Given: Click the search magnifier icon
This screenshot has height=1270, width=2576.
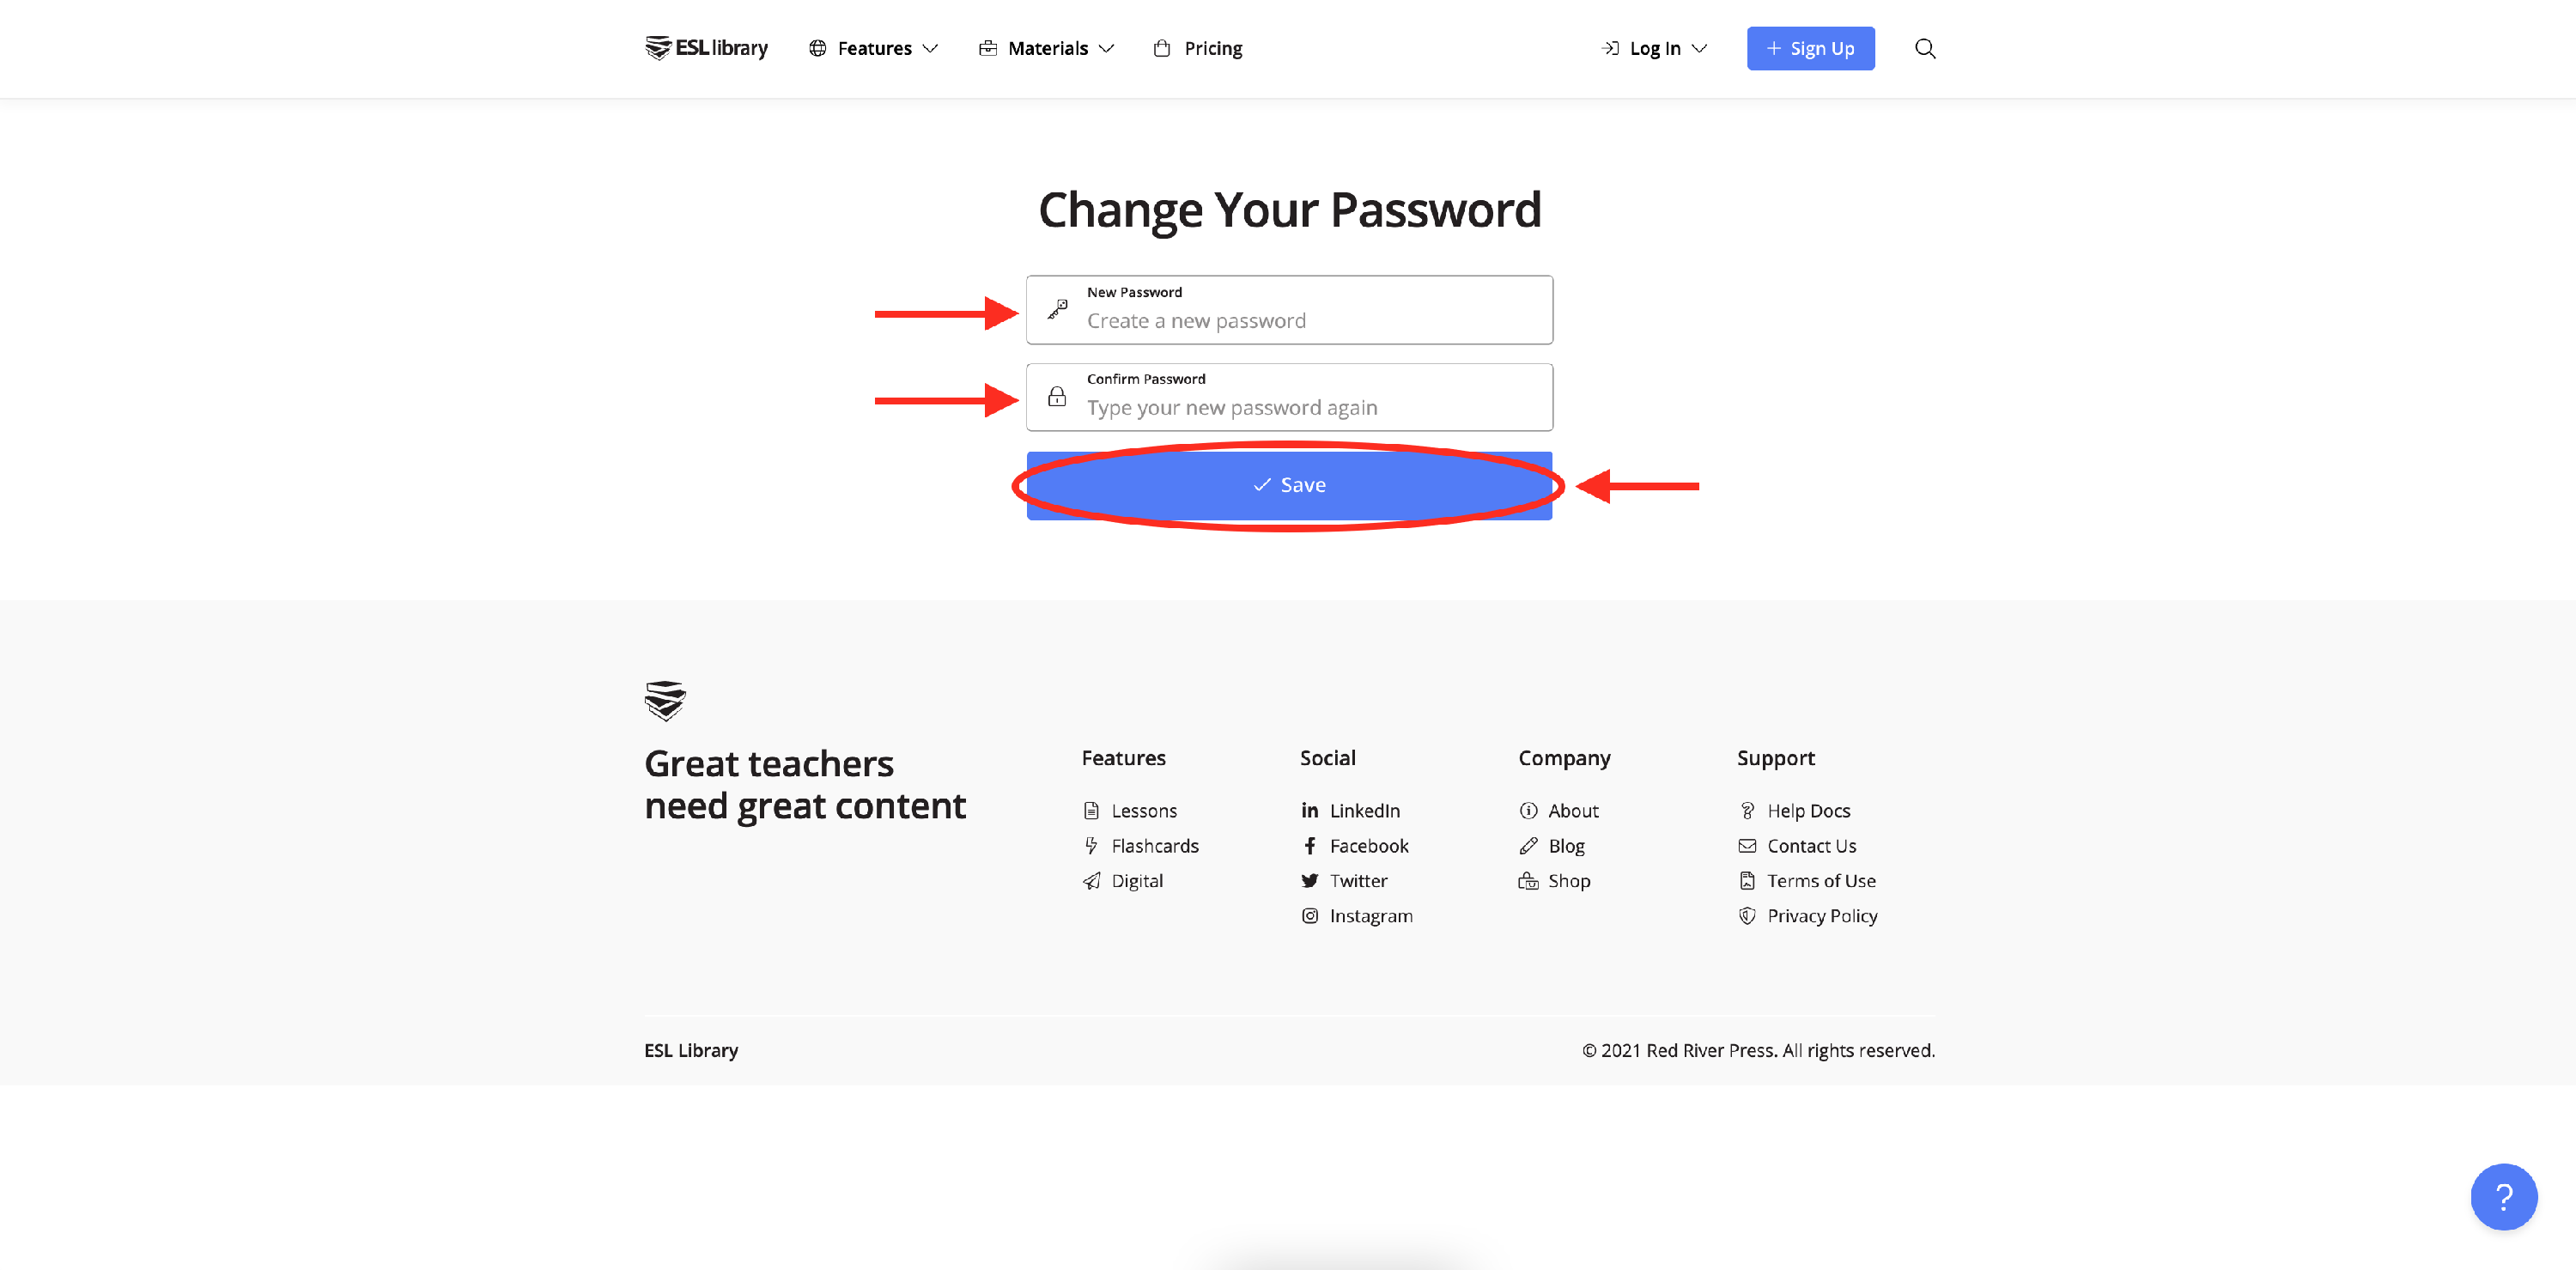Looking at the screenshot, I should (x=1924, y=48).
